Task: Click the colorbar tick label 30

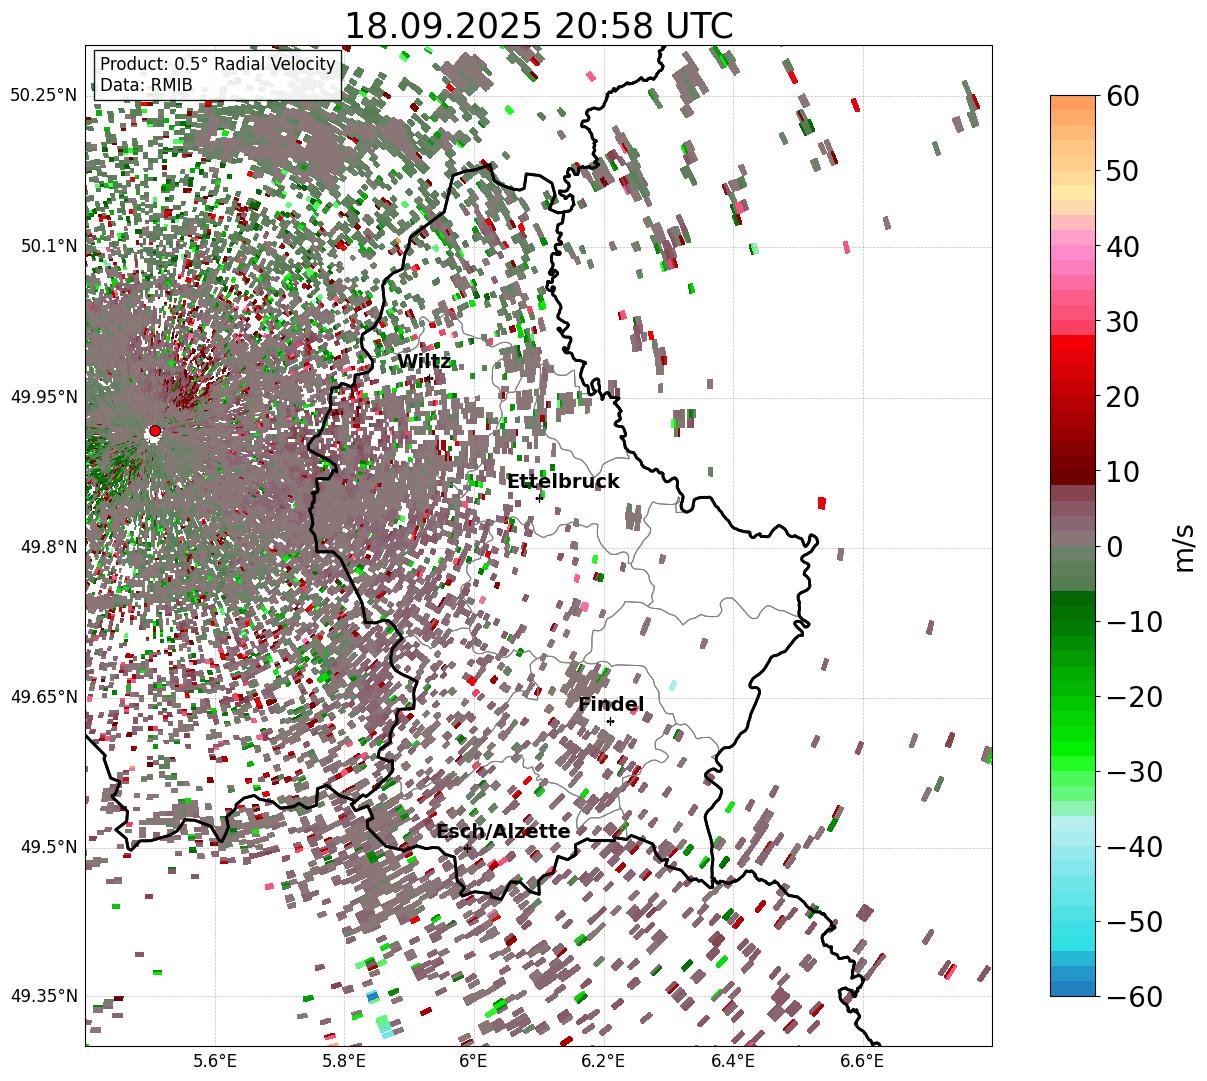Action: pyautogui.click(x=1122, y=321)
